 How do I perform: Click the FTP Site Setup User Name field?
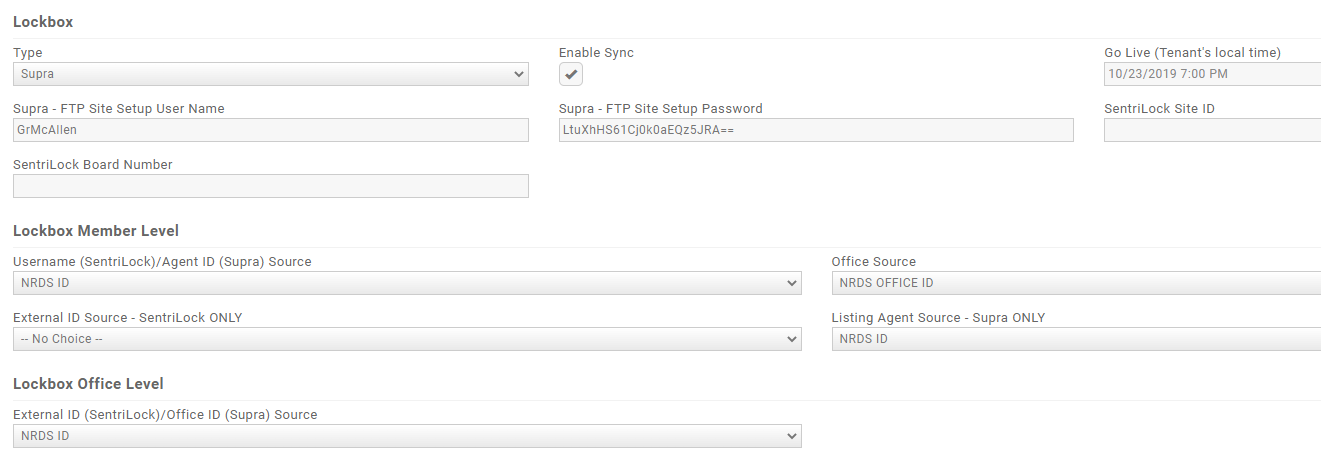270,130
